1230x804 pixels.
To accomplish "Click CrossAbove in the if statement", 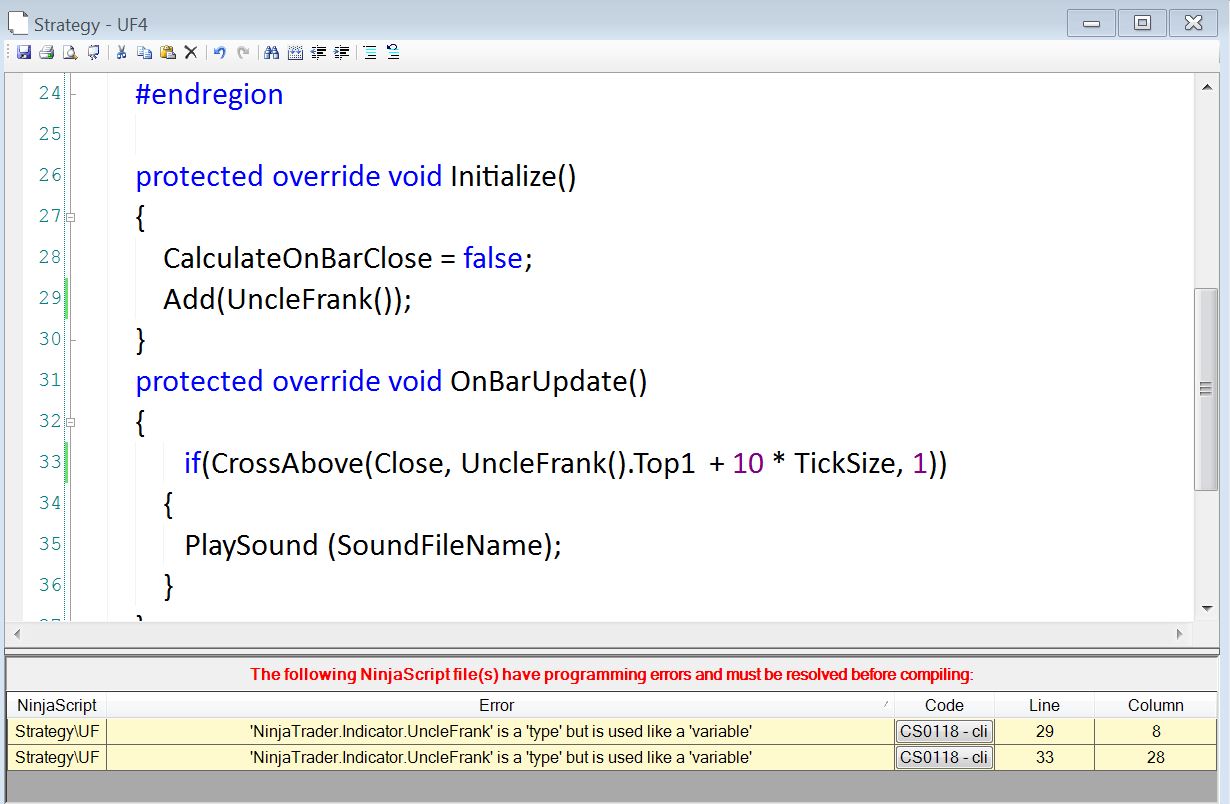I will (287, 464).
